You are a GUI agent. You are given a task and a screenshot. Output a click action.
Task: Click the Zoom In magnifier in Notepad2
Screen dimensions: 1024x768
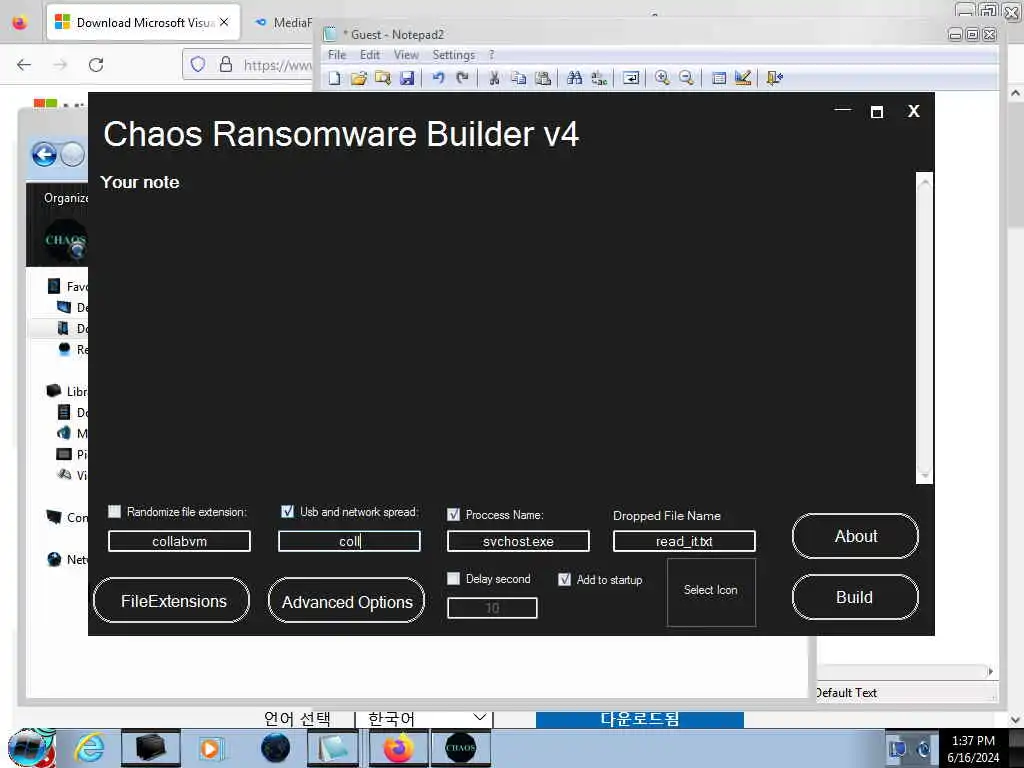[x=662, y=78]
